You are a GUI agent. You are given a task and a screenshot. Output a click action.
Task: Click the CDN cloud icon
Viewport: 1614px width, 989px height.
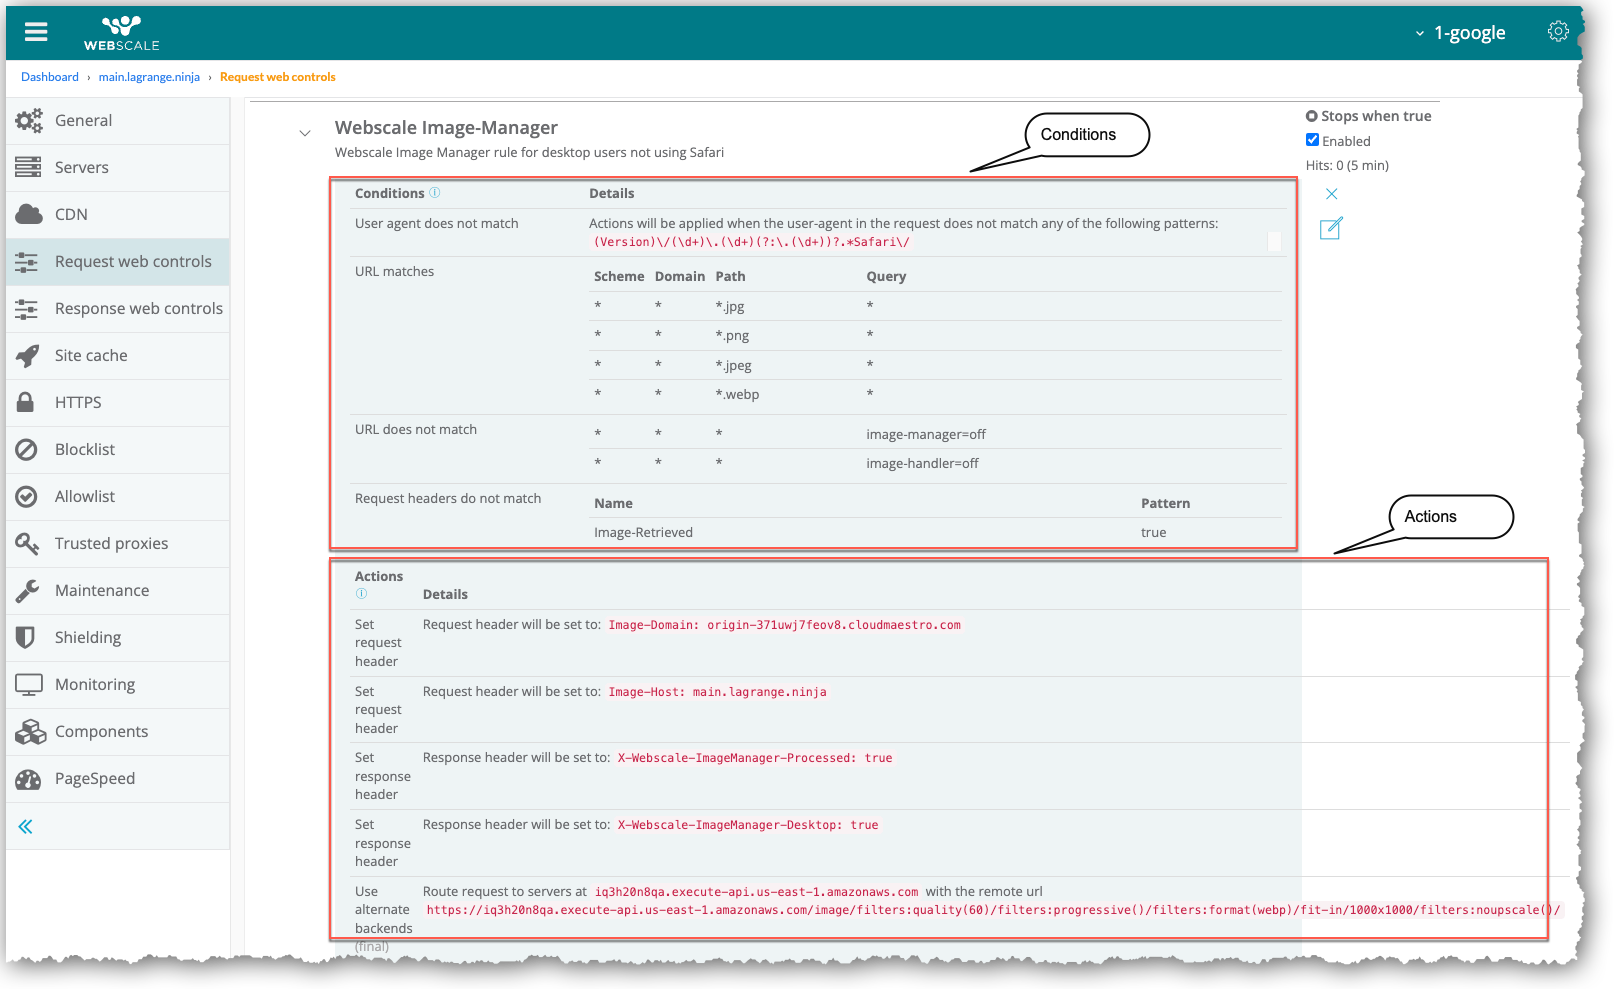(x=28, y=214)
